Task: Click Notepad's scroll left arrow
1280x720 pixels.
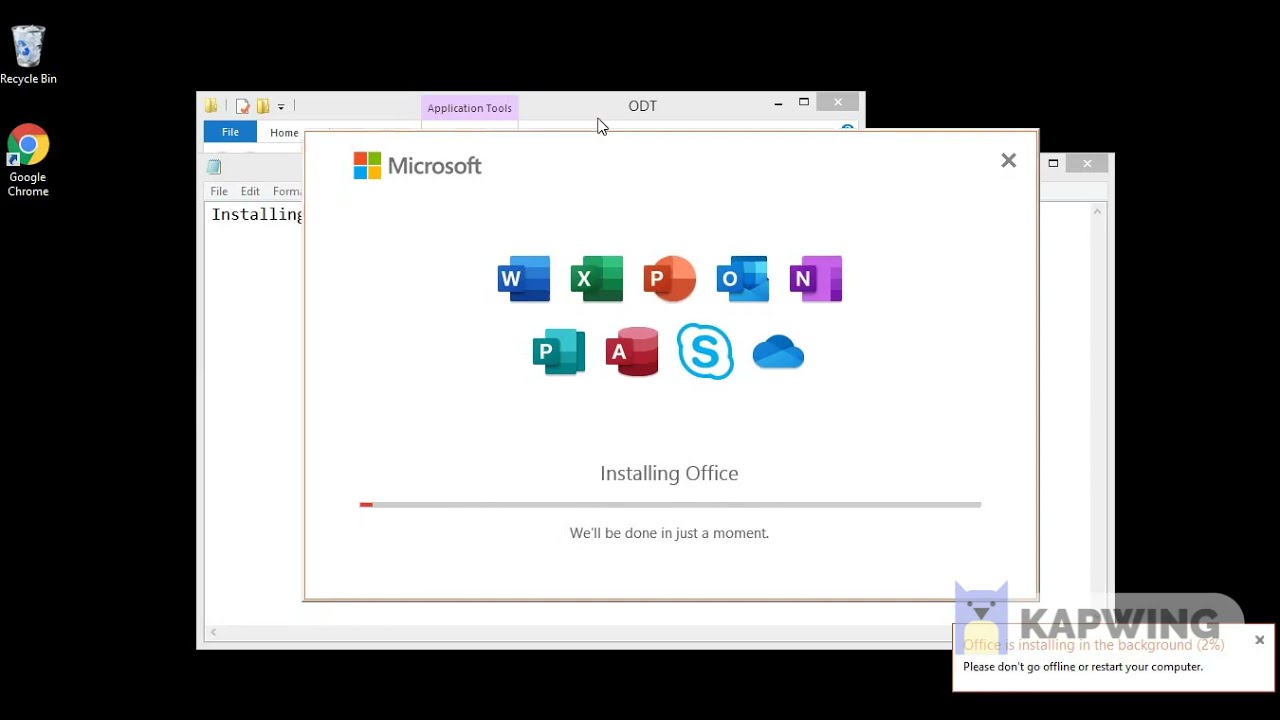Action: coord(214,632)
